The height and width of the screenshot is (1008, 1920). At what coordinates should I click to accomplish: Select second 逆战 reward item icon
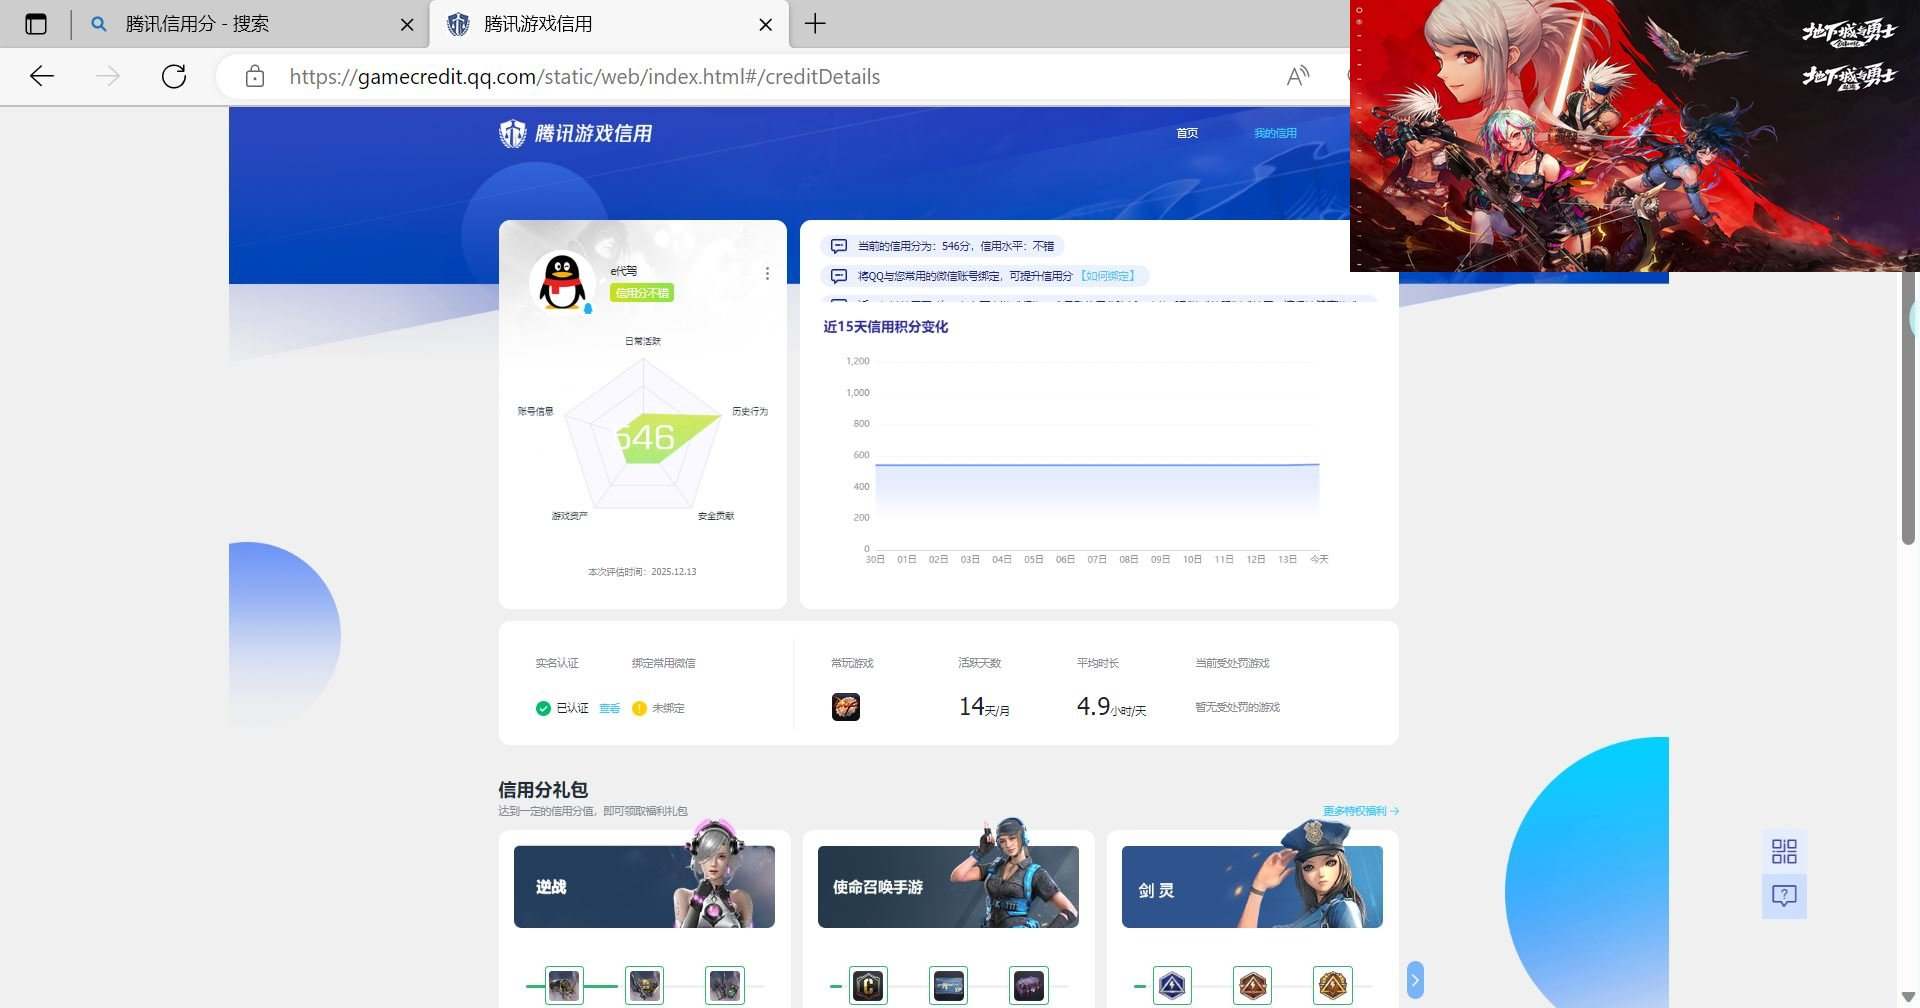click(644, 986)
